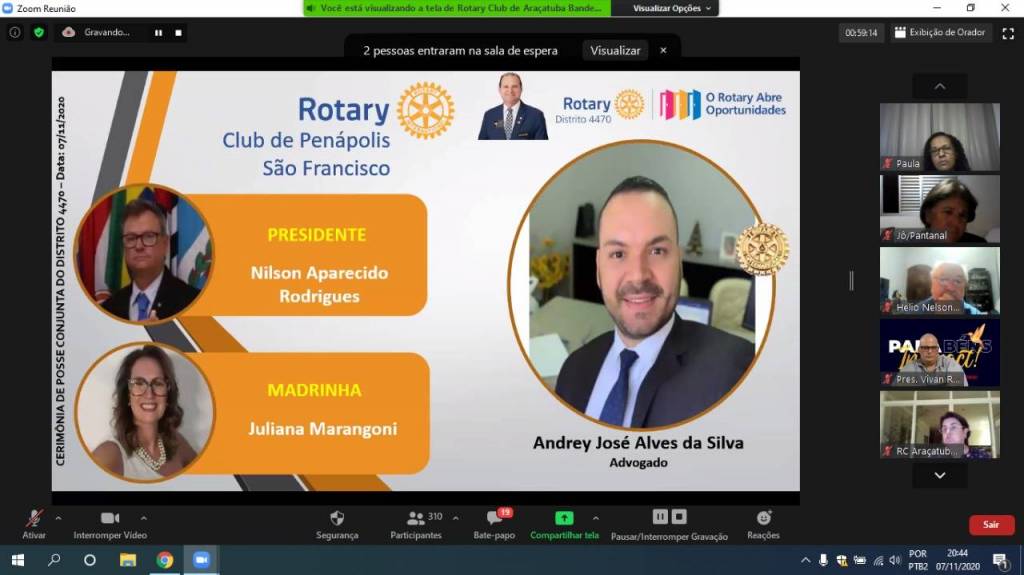The height and width of the screenshot is (575, 1024).
Task: Unmute microphone with the Ativar icon
Action: (x=34, y=519)
